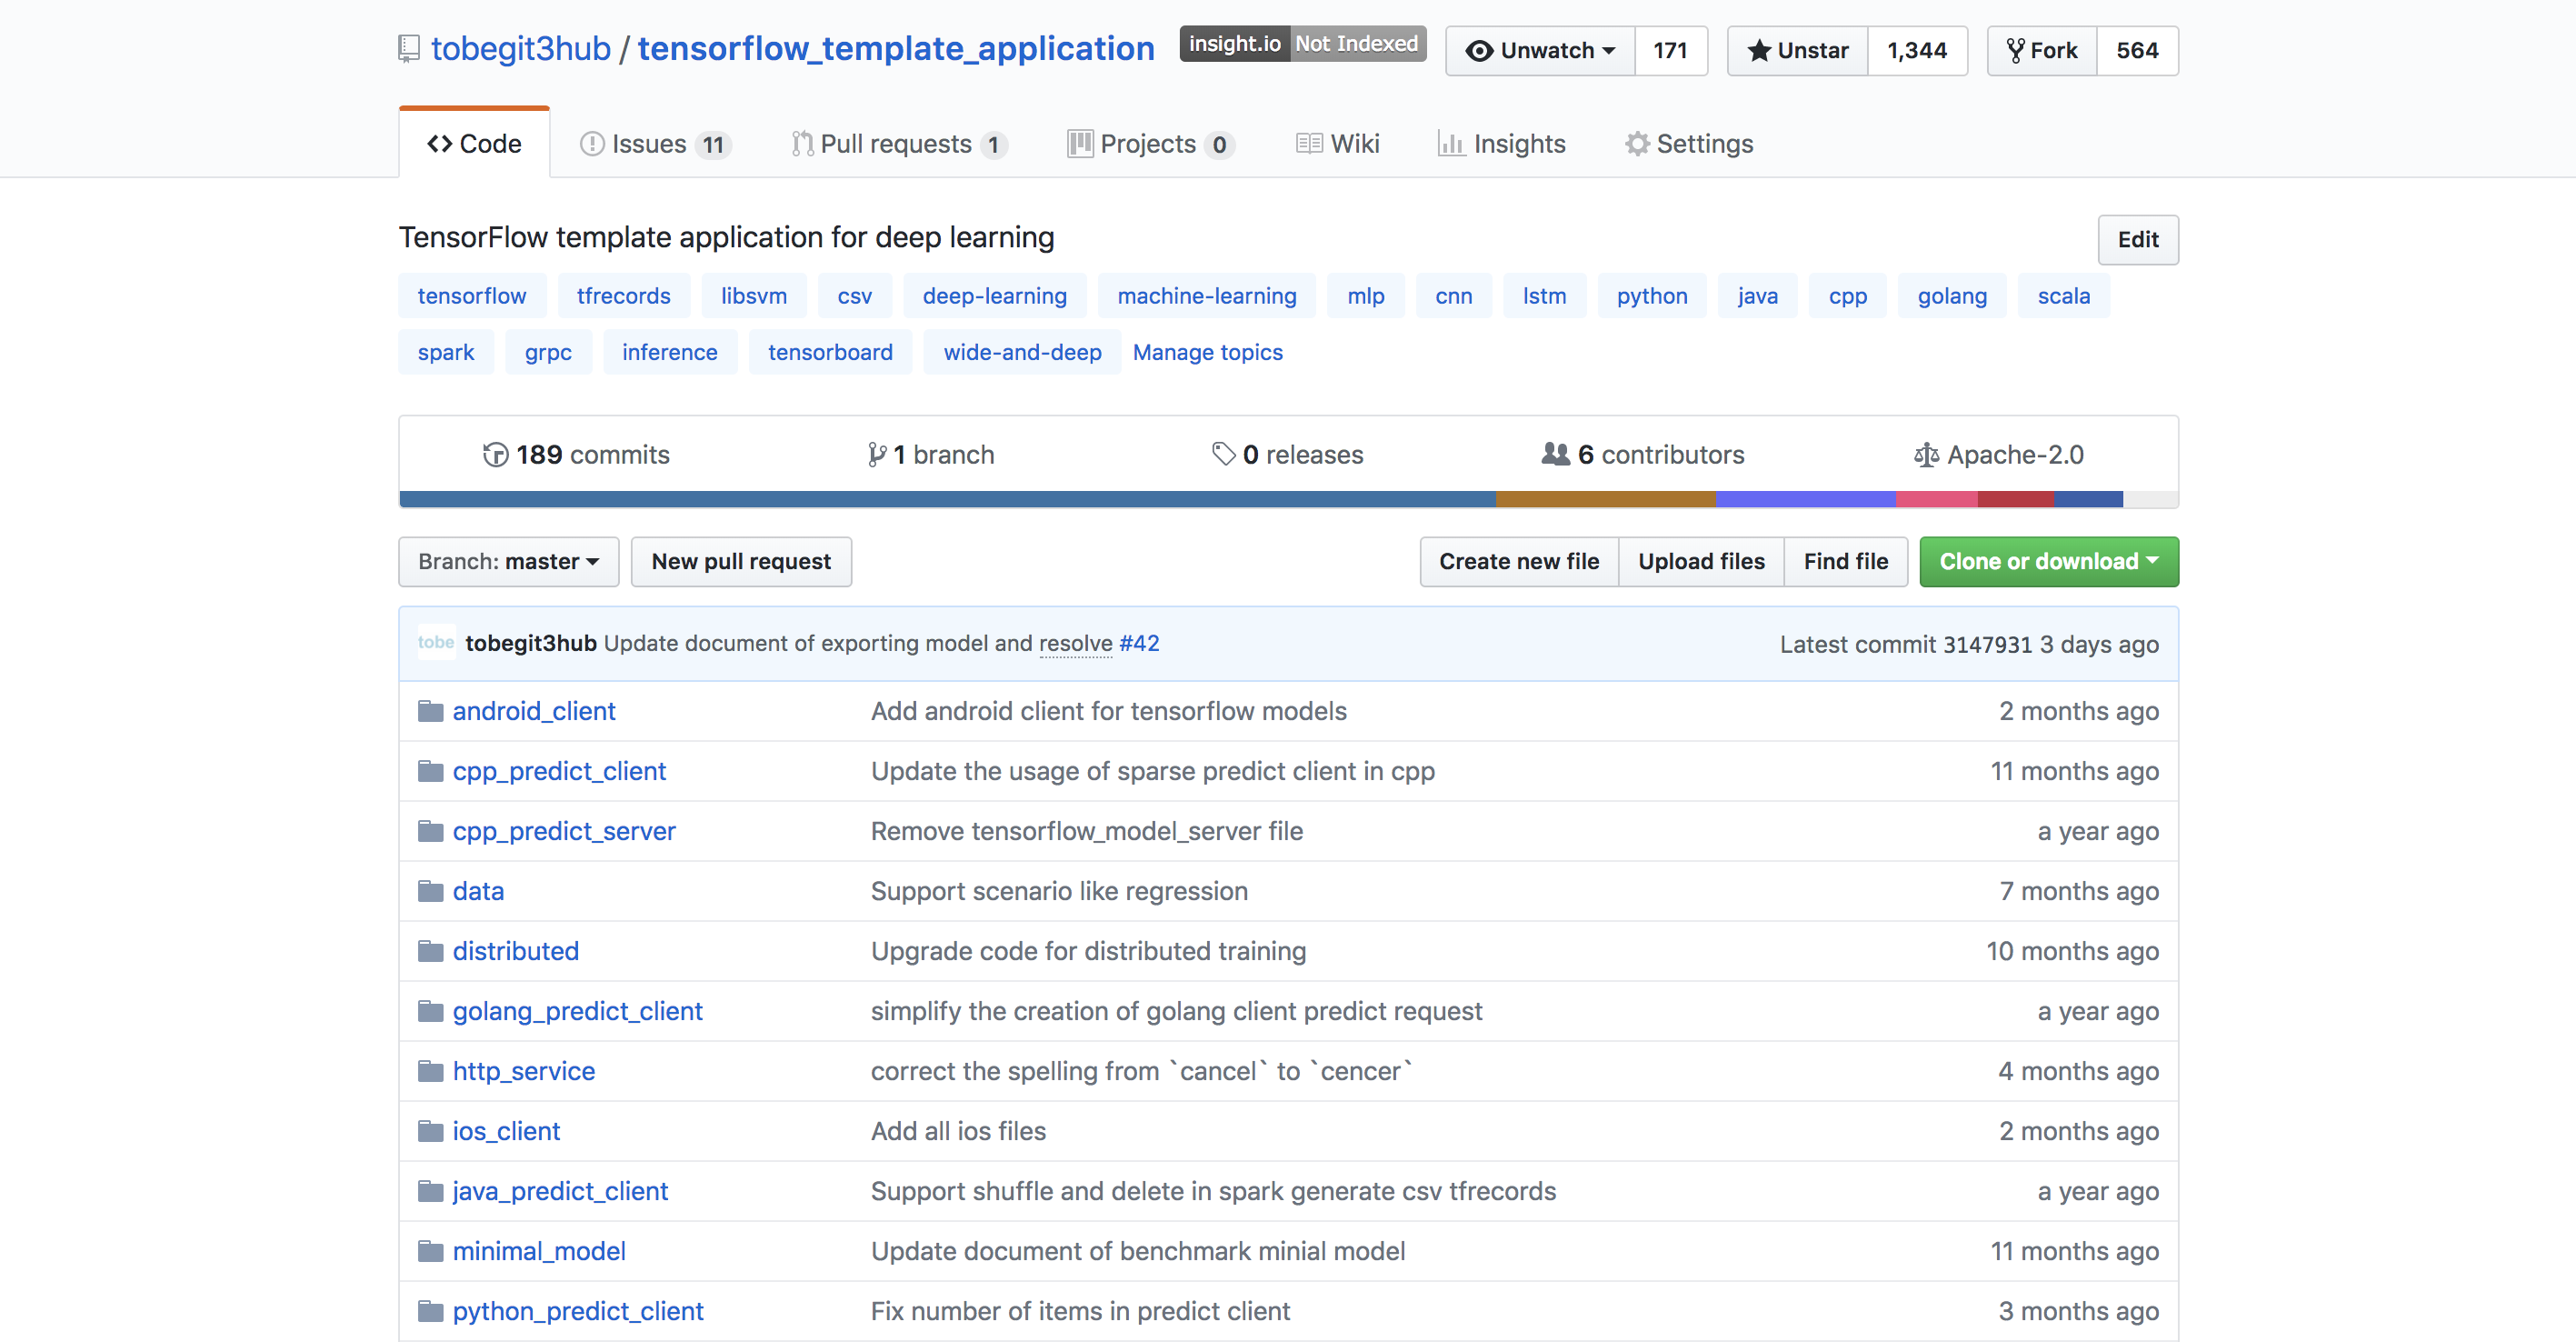Click the tobegit3hub avatar in latest commit
This screenshot has width=2576, height=1342.
pyautogui.click(x=436, y=643)
